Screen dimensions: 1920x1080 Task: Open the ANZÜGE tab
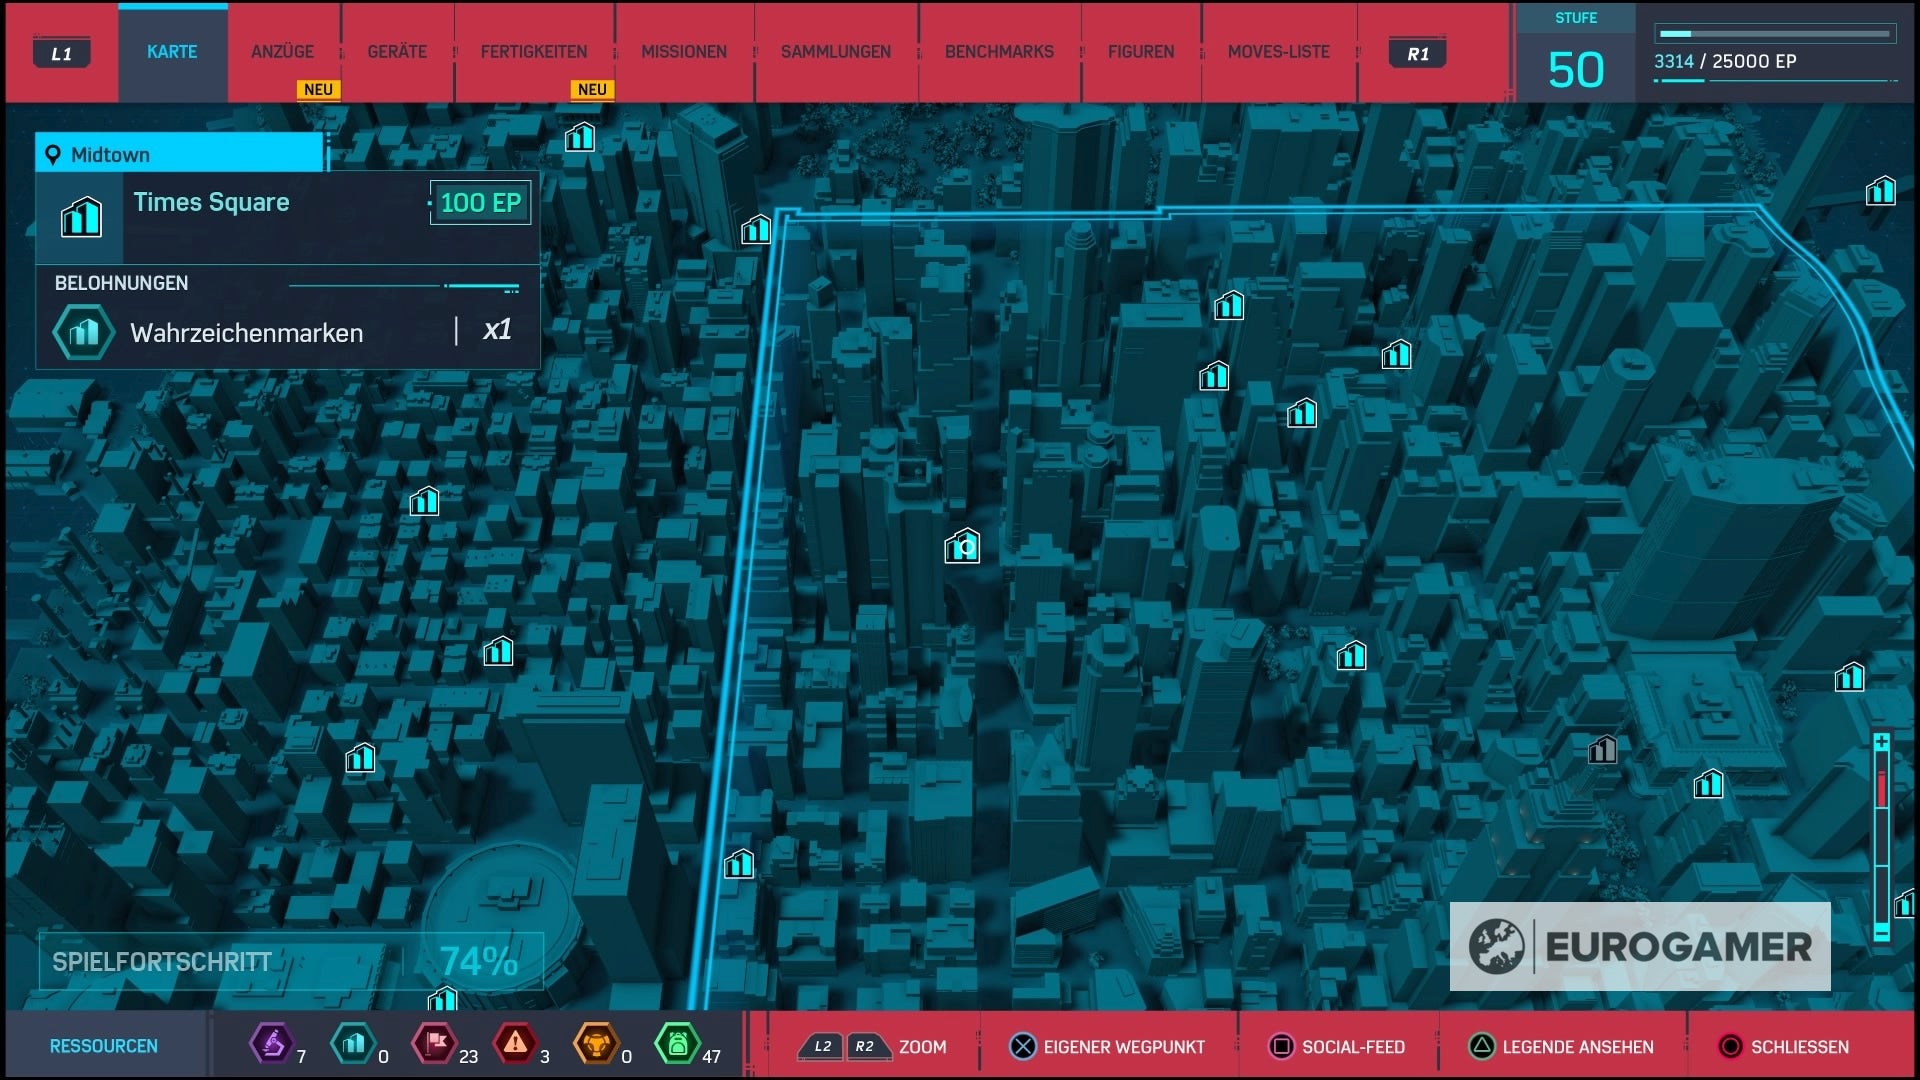tap(283, 52)
